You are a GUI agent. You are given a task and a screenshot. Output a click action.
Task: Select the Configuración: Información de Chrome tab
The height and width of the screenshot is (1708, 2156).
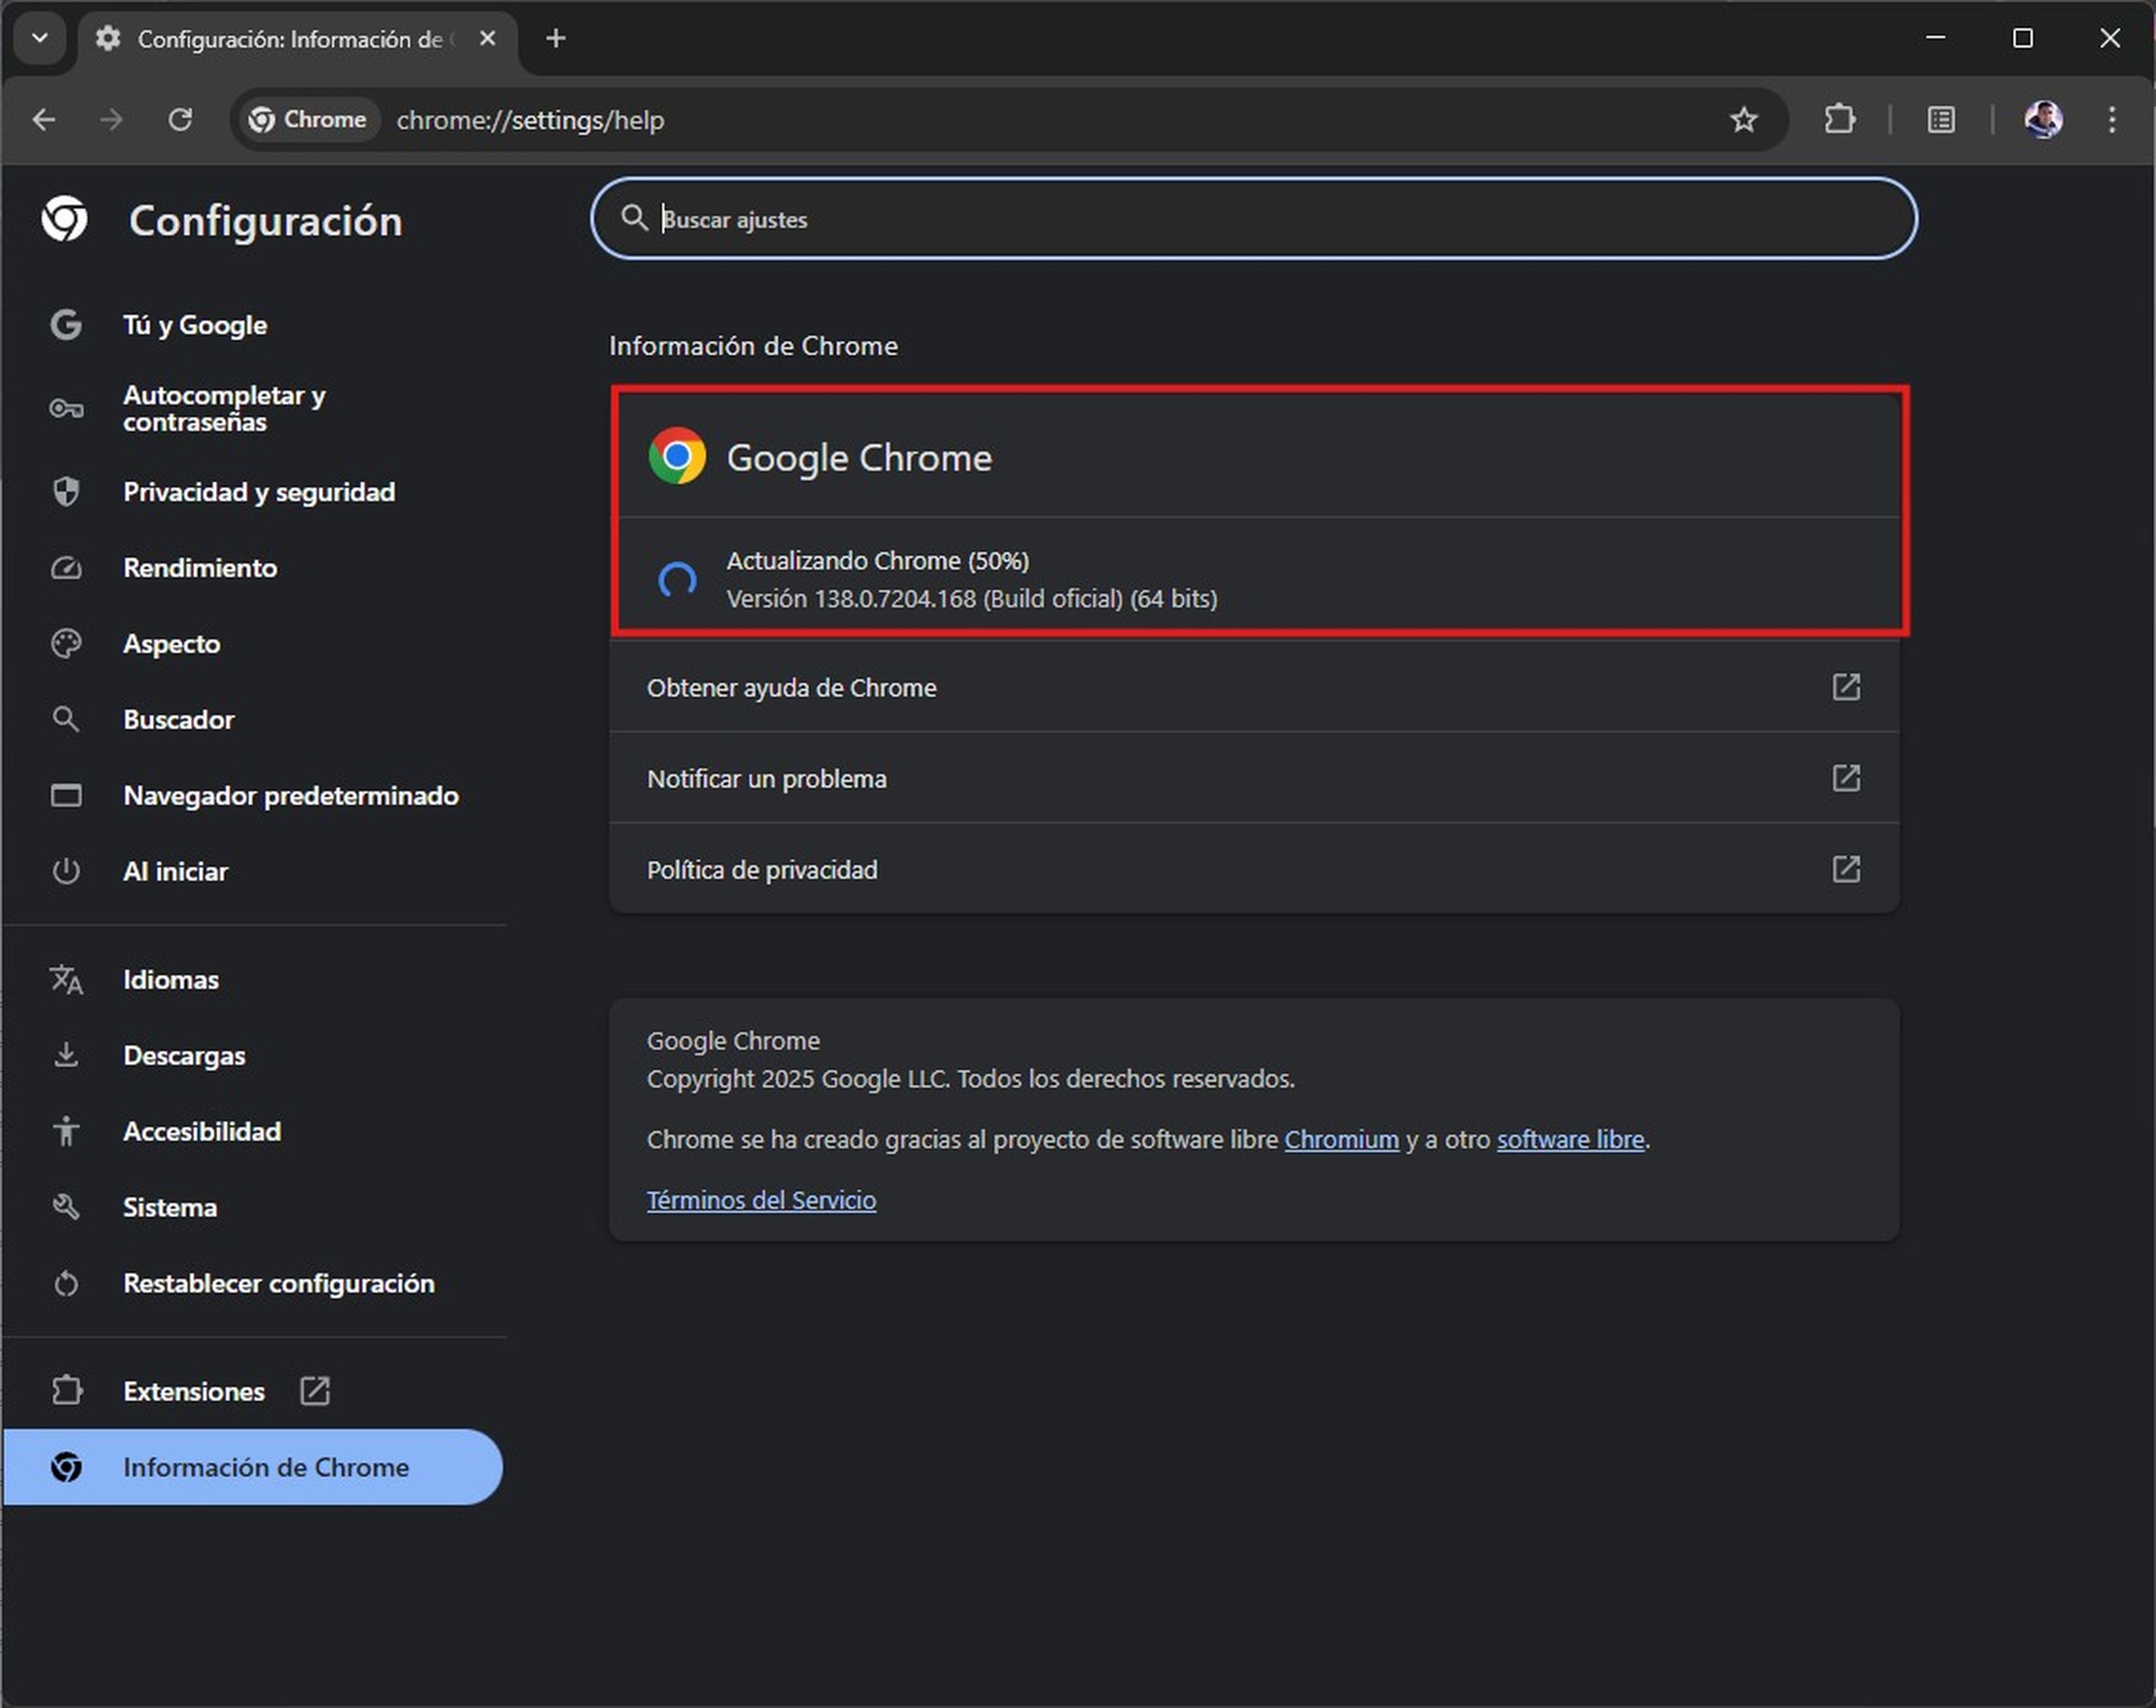click(297, 40)
